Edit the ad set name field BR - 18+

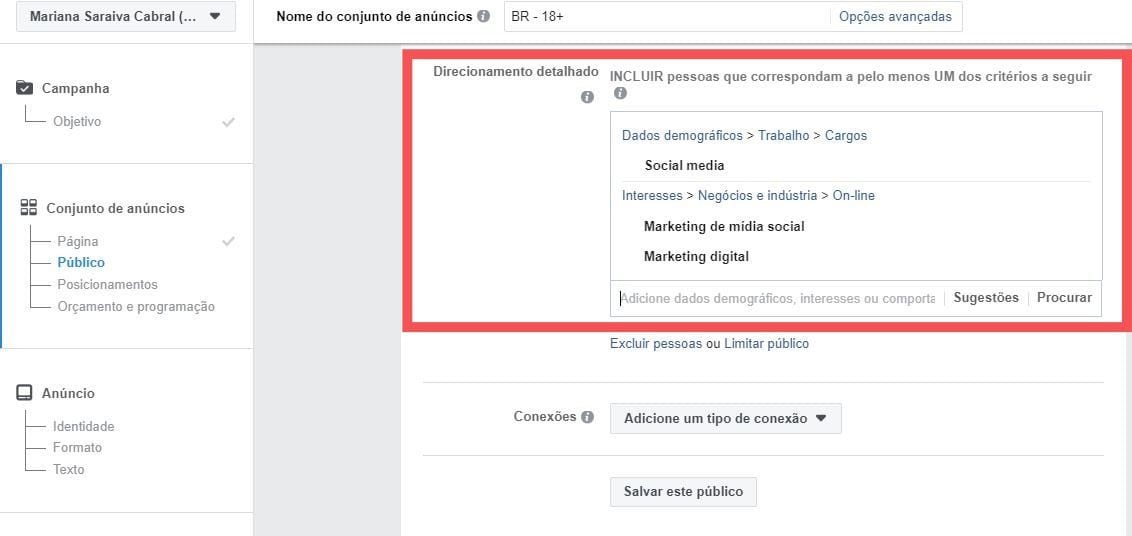(667, 17)
